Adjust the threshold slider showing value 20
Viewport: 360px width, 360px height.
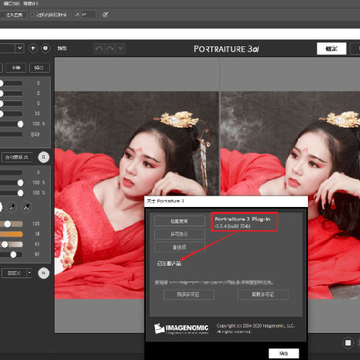click(11, 114)
